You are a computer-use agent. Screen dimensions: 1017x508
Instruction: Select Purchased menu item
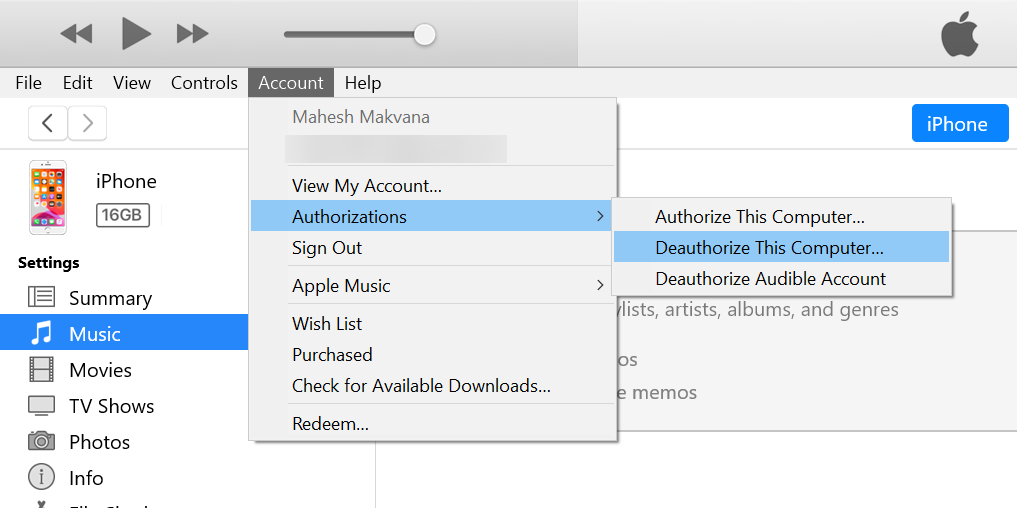pyautogui.click(x=433, y=354)
